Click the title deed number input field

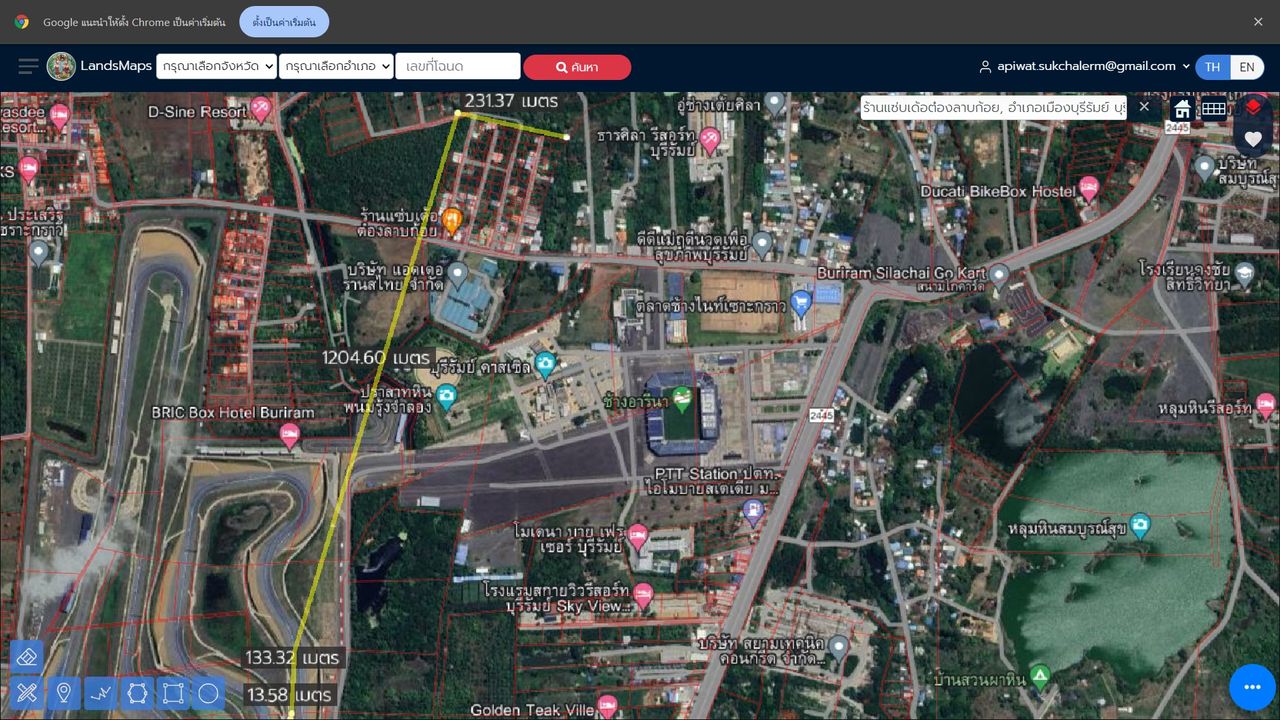click(x=458, y=66)
